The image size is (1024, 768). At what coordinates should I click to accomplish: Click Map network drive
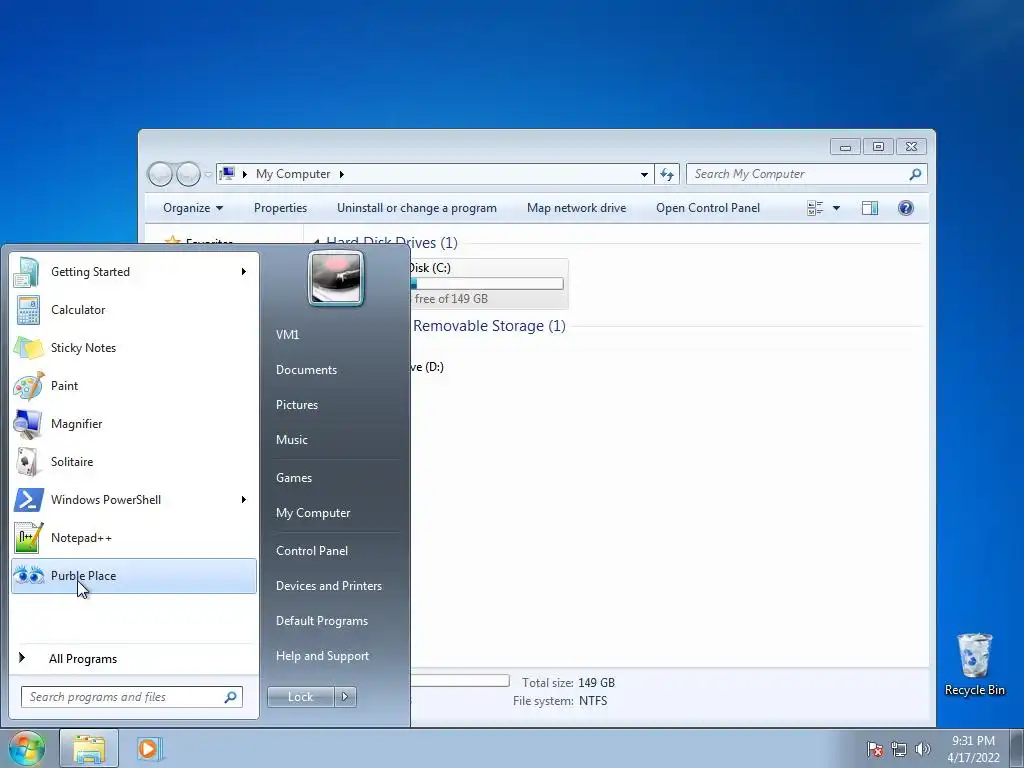[x=577, y=208]
